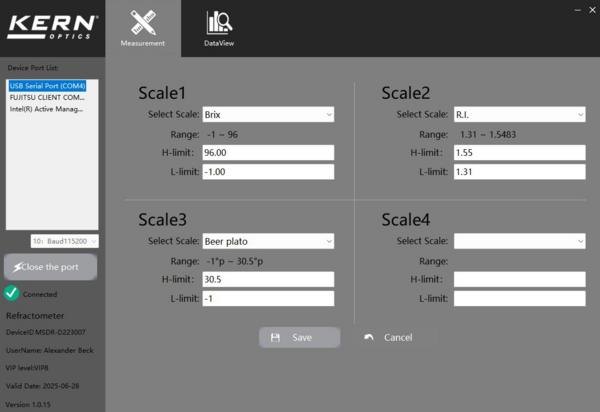Click Scale1 H-limit field with 96.00

pos(268,153)
